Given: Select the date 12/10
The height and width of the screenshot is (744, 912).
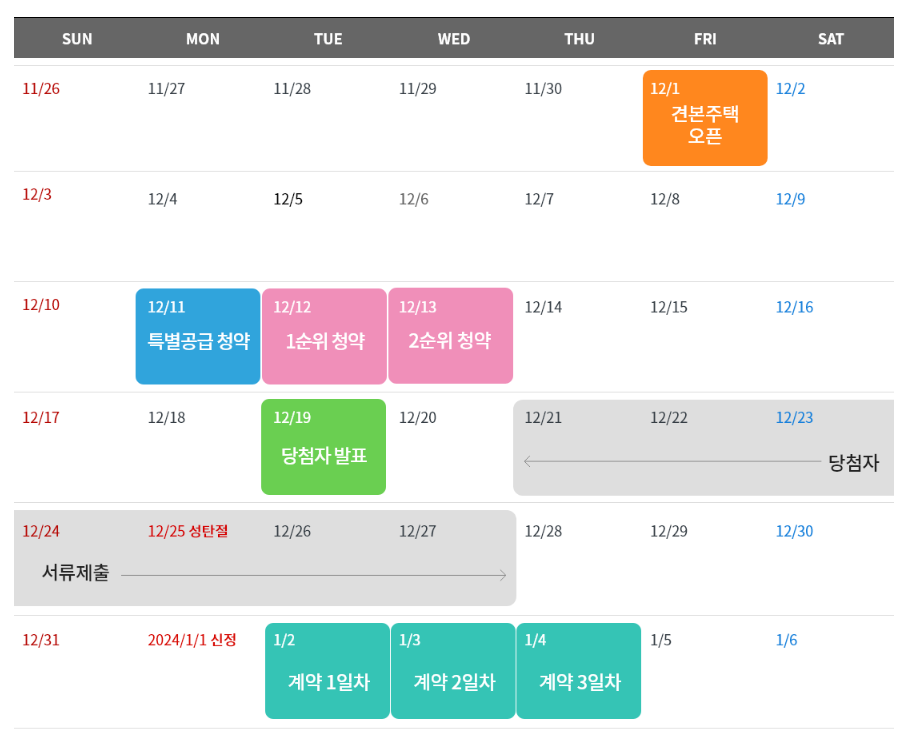Looking at the screenshot, I should [x=41, y=305].
